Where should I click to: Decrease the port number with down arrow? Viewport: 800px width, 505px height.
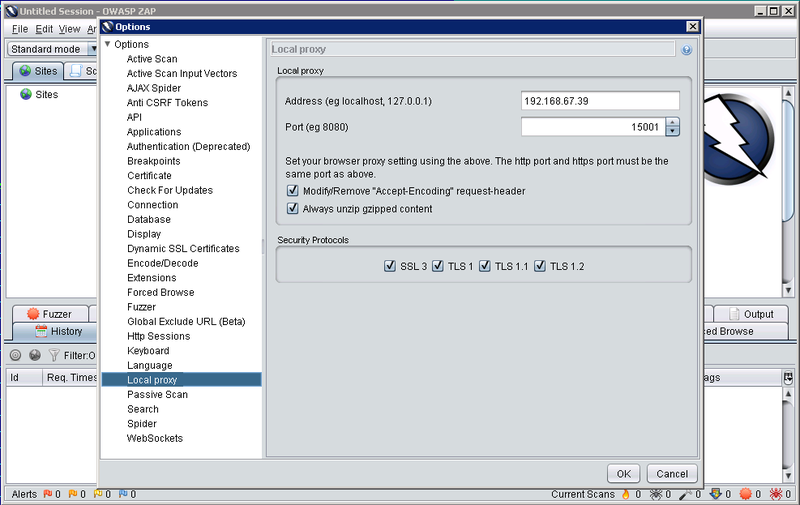coord(672,131)
